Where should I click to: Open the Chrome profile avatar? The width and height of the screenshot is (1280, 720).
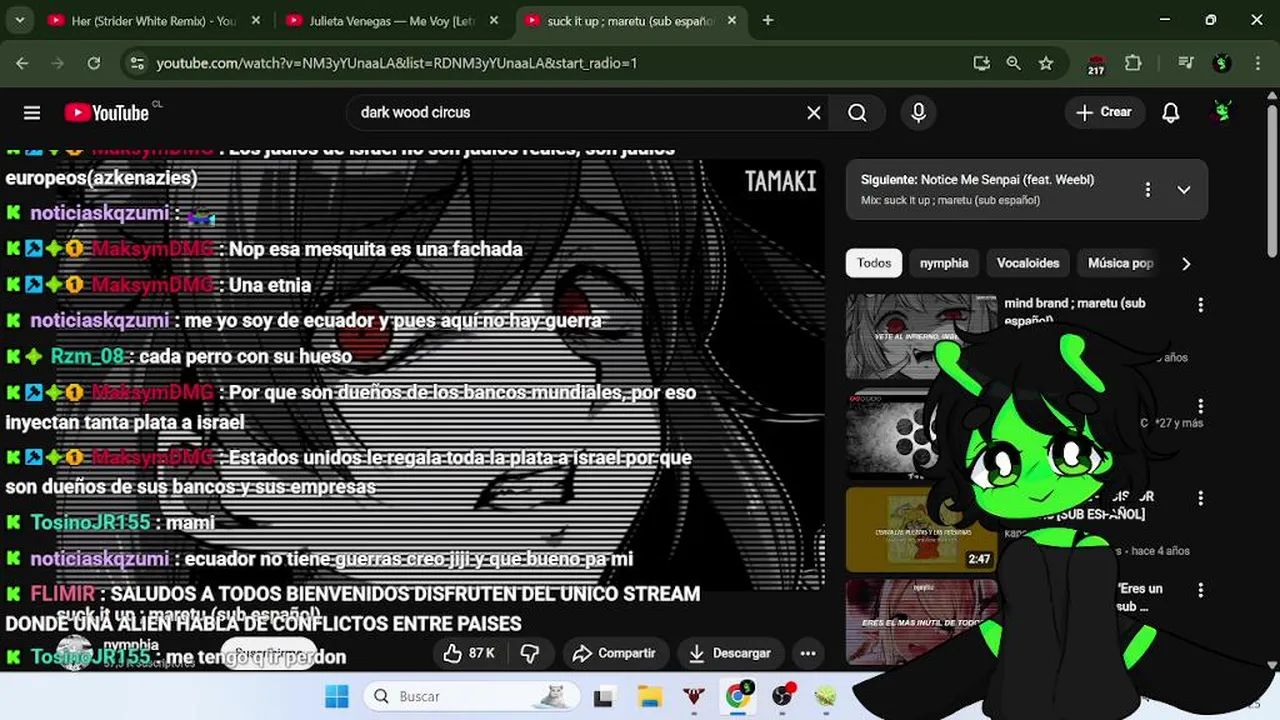(x=1222, y=63)
